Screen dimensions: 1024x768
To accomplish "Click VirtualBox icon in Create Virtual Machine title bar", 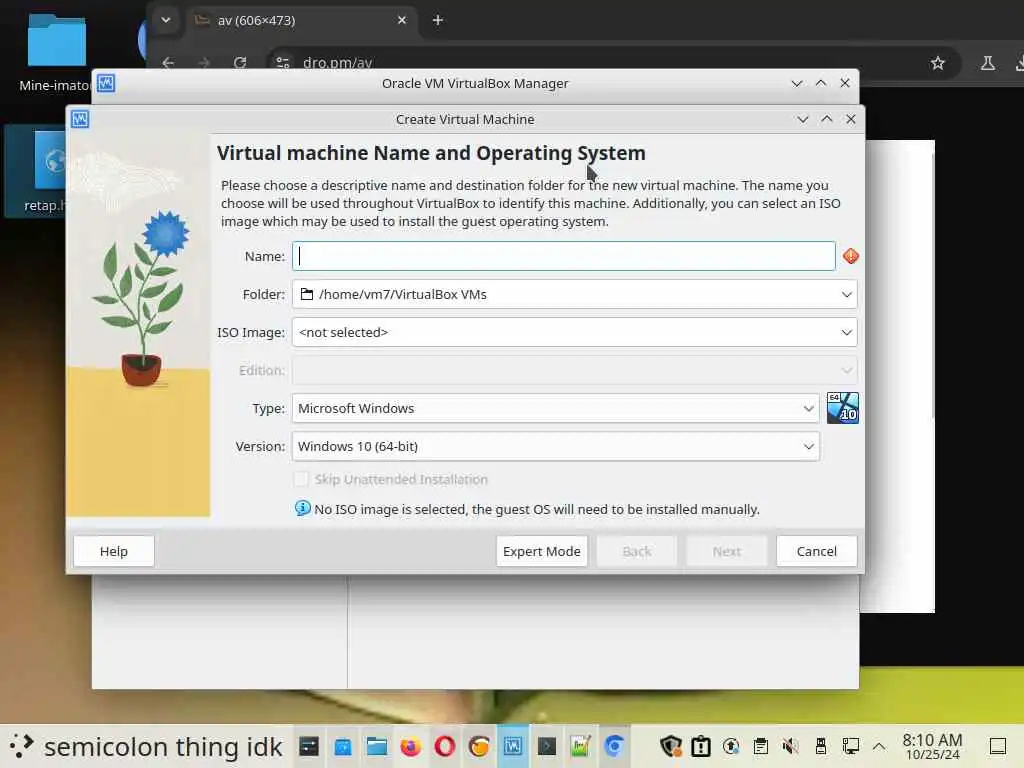I will 80,120.
